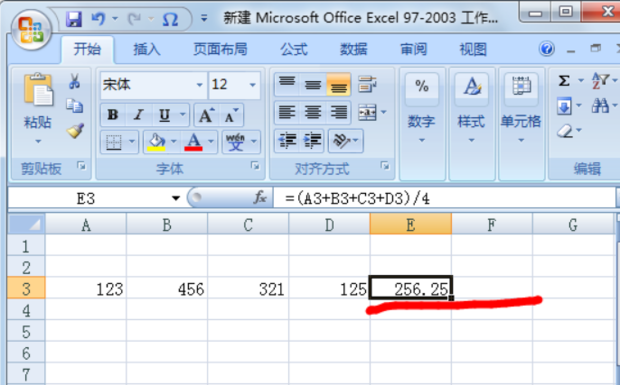The image size is (620, 385).
Task: Click the Select All corner button
Action: (26, 224)
